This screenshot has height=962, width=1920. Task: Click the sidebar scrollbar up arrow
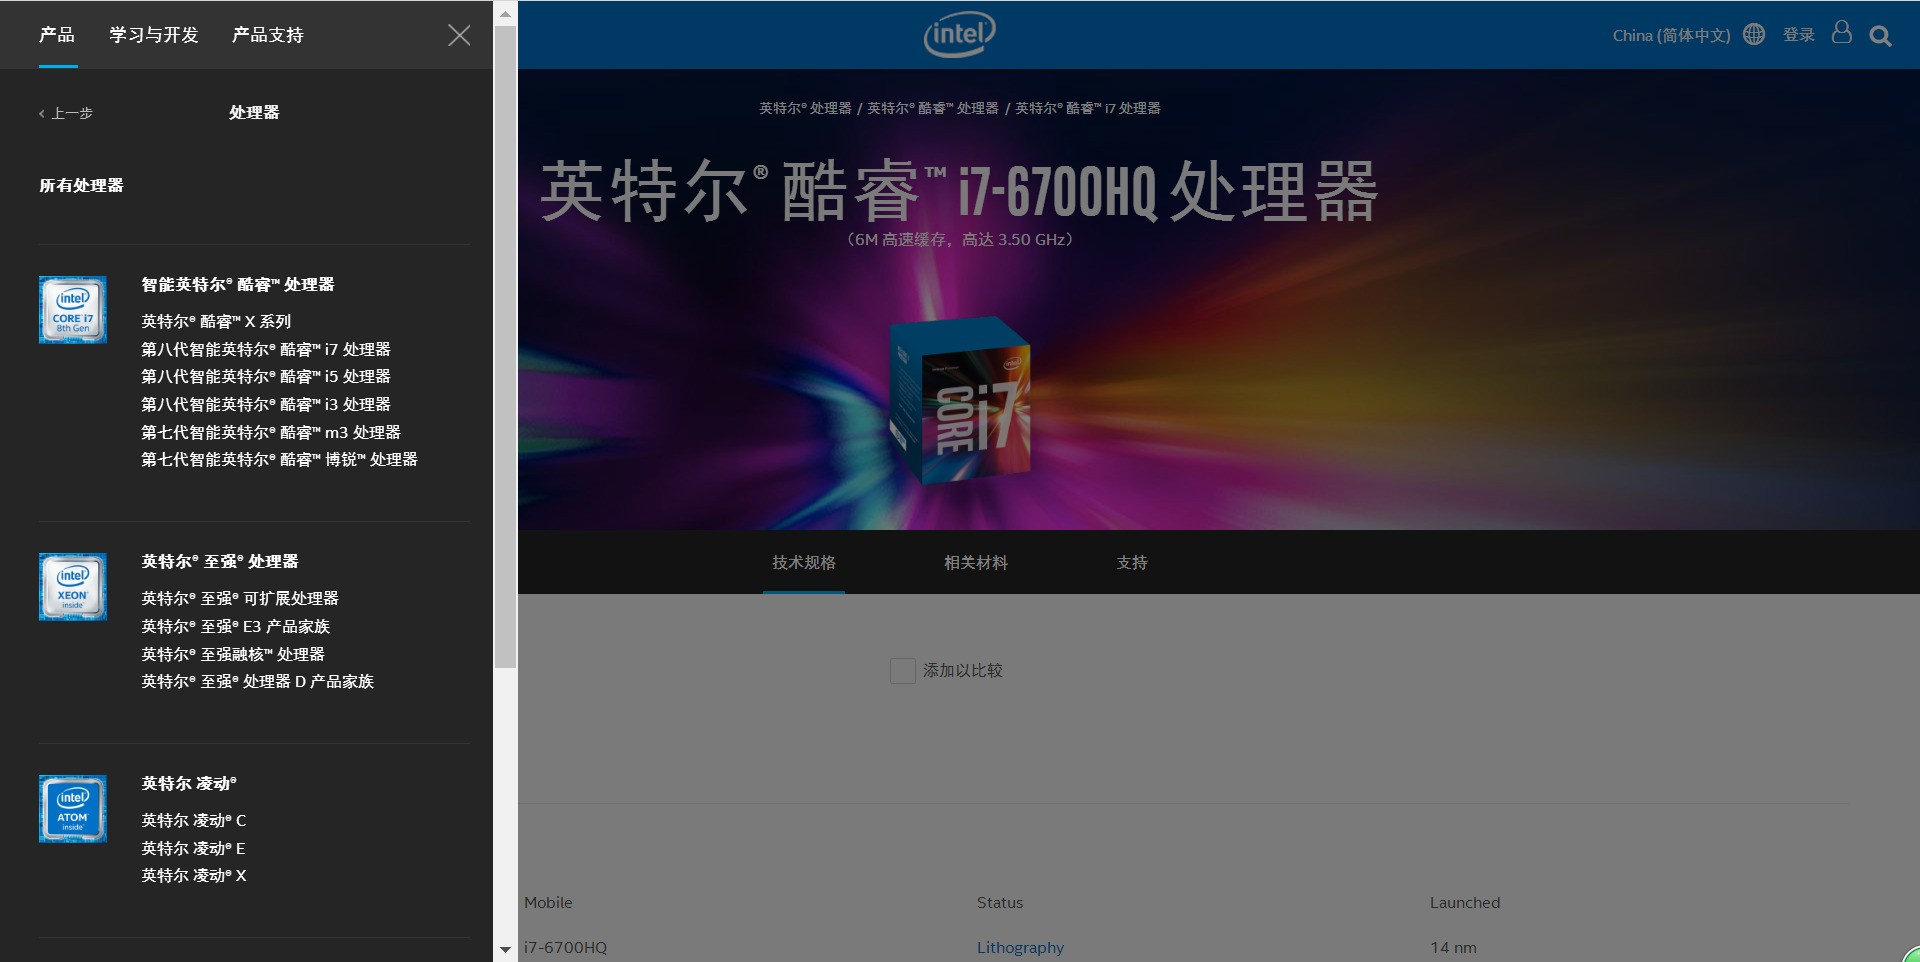[x=505, y=14]
